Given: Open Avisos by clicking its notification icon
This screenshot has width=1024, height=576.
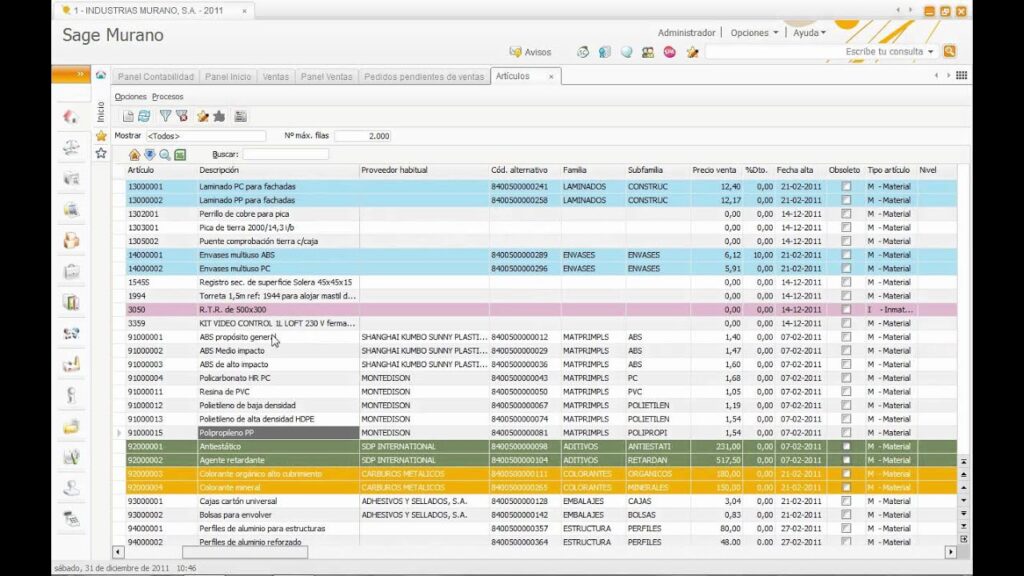Looking at the screenshot, I should click(x=517, y=51).
